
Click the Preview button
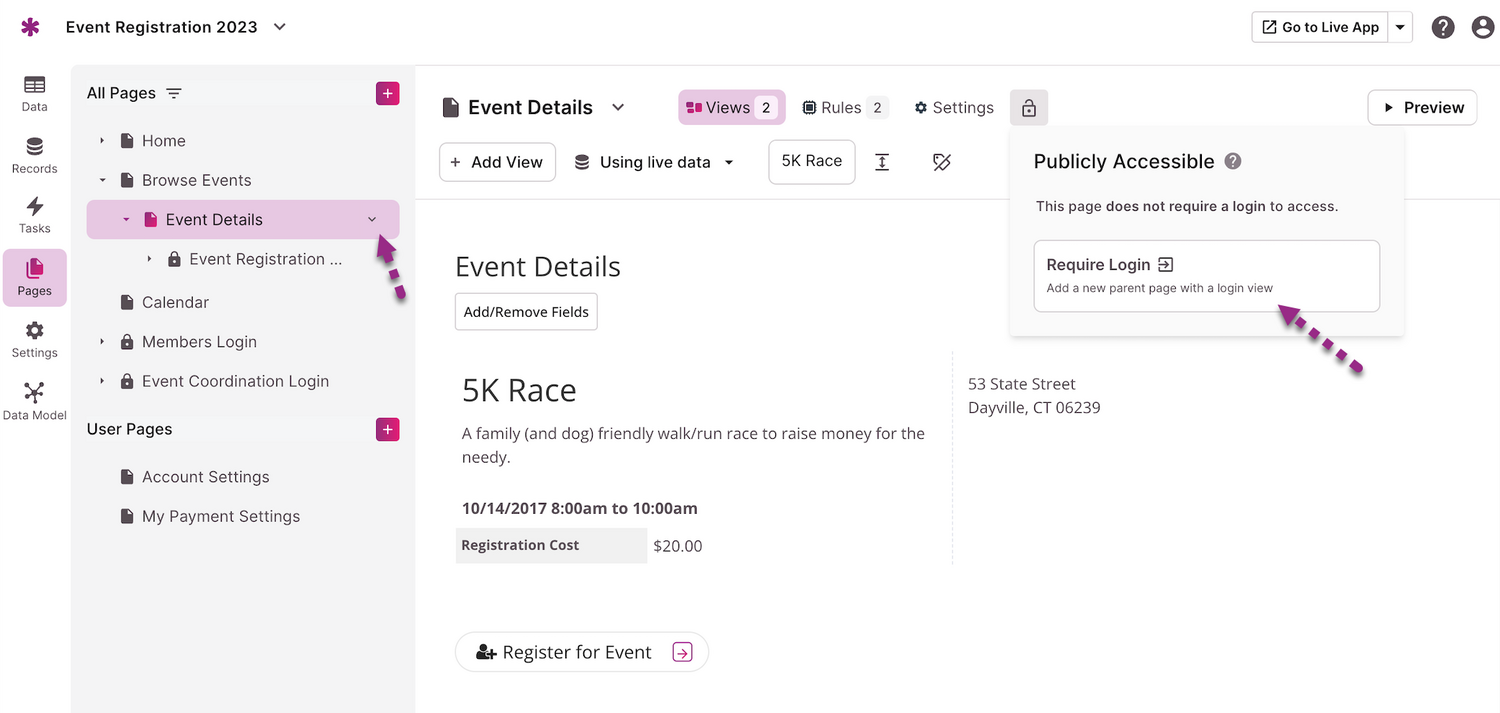pos(1422,108)
